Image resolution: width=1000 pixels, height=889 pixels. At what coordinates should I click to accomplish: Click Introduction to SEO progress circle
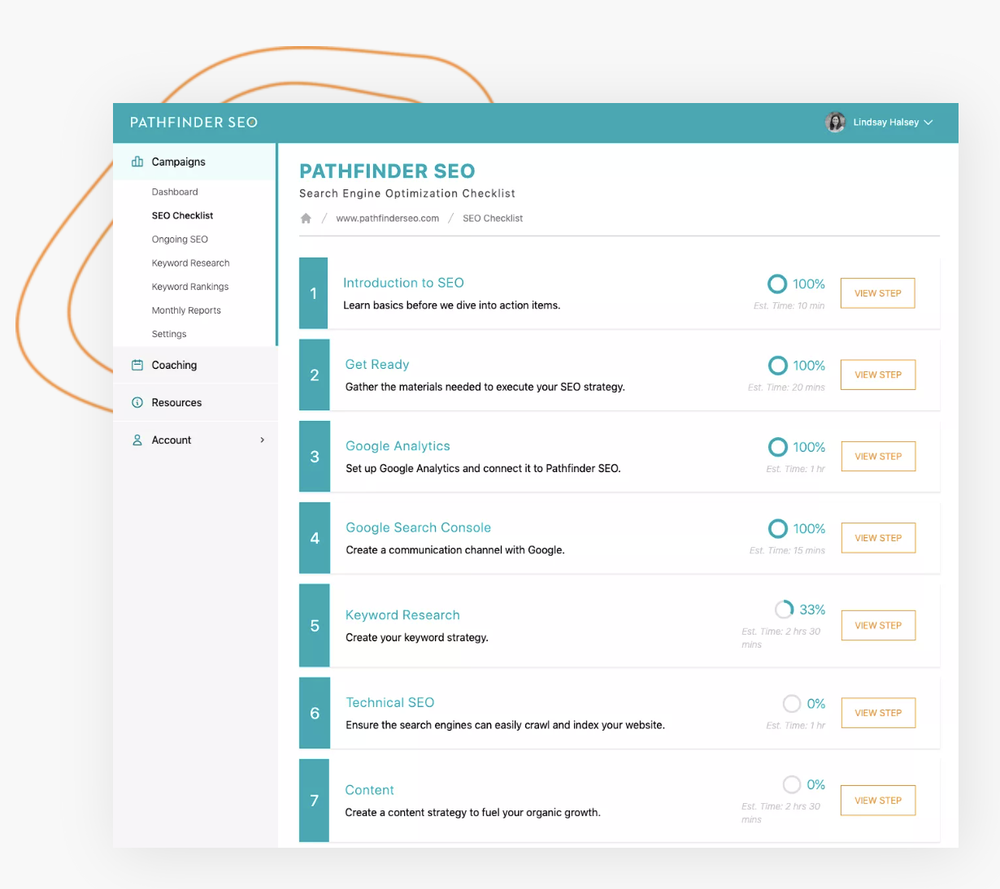[x=777, y=284]
